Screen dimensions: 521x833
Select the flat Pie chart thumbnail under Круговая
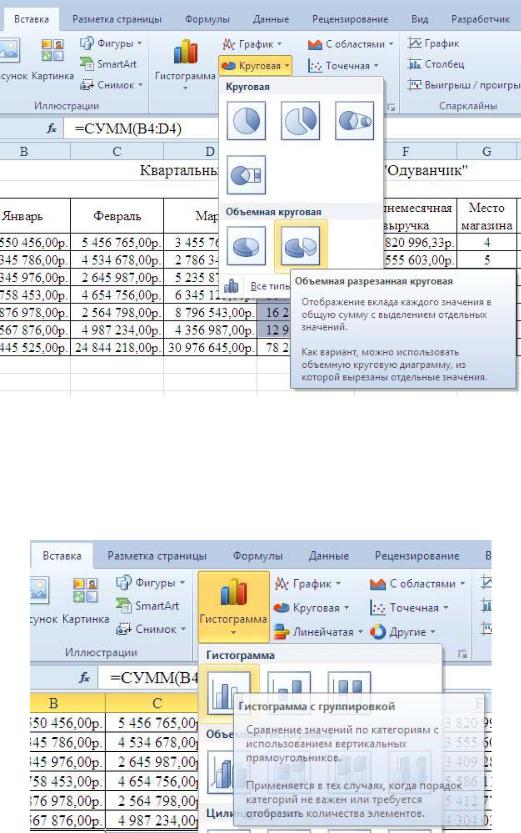coord(246,122)
